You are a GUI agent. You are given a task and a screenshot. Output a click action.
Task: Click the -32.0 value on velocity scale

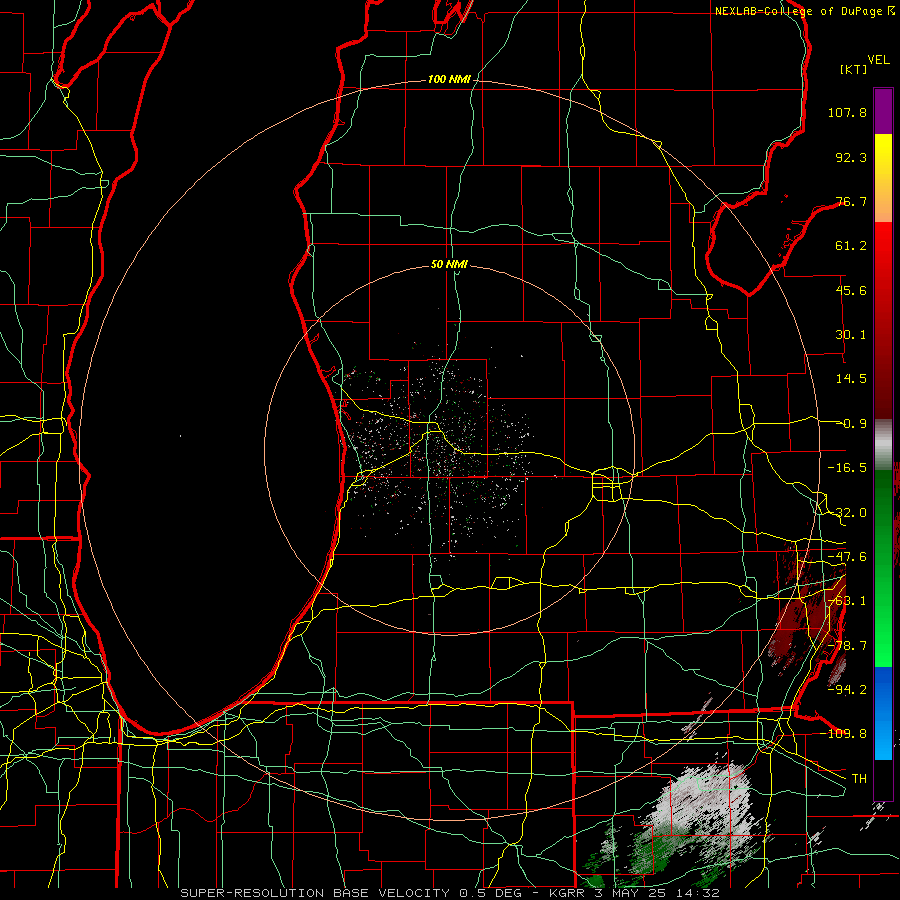[x=847, y=513]
